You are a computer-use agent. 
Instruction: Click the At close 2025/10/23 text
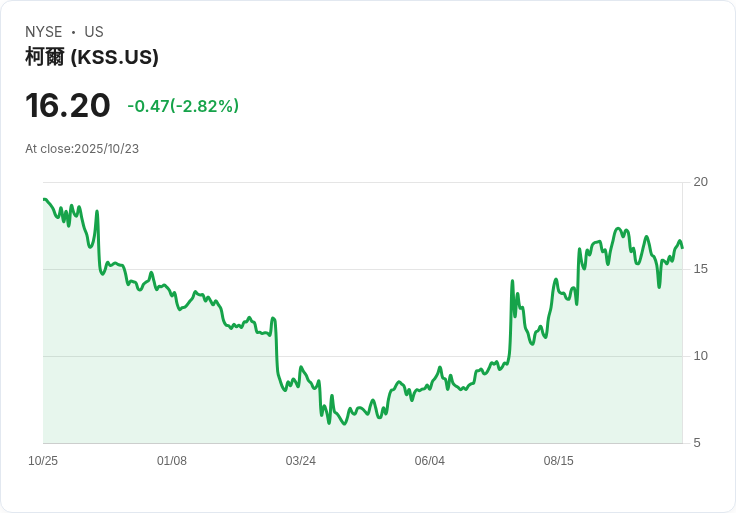tap(82, 149)
